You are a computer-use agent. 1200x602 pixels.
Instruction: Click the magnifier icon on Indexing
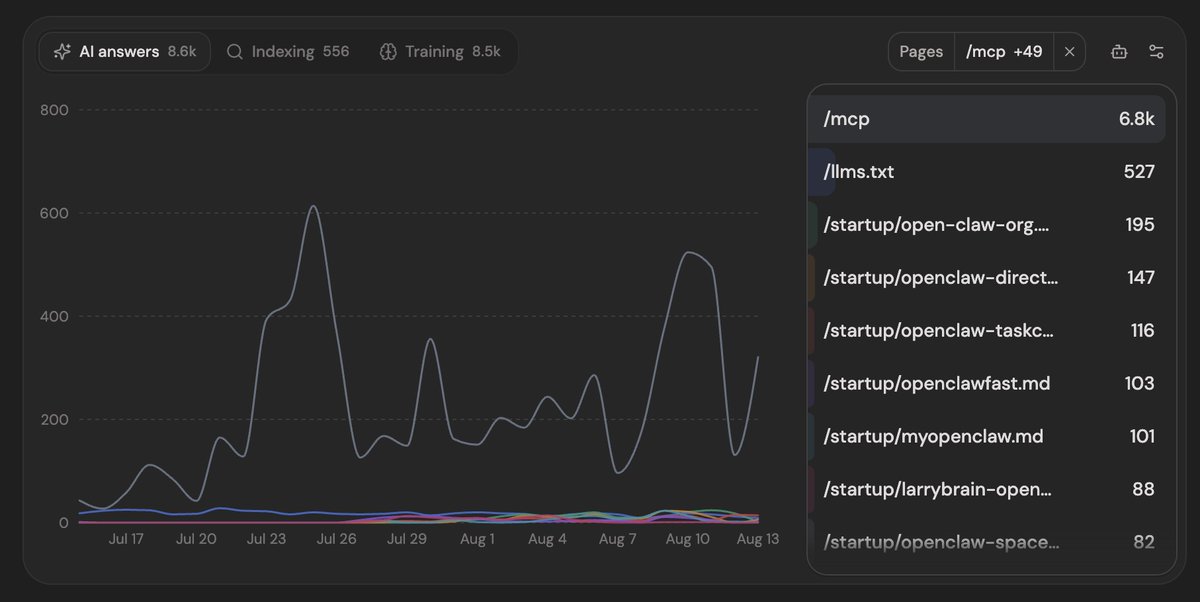pyautogui.click(x=235, y=51)
